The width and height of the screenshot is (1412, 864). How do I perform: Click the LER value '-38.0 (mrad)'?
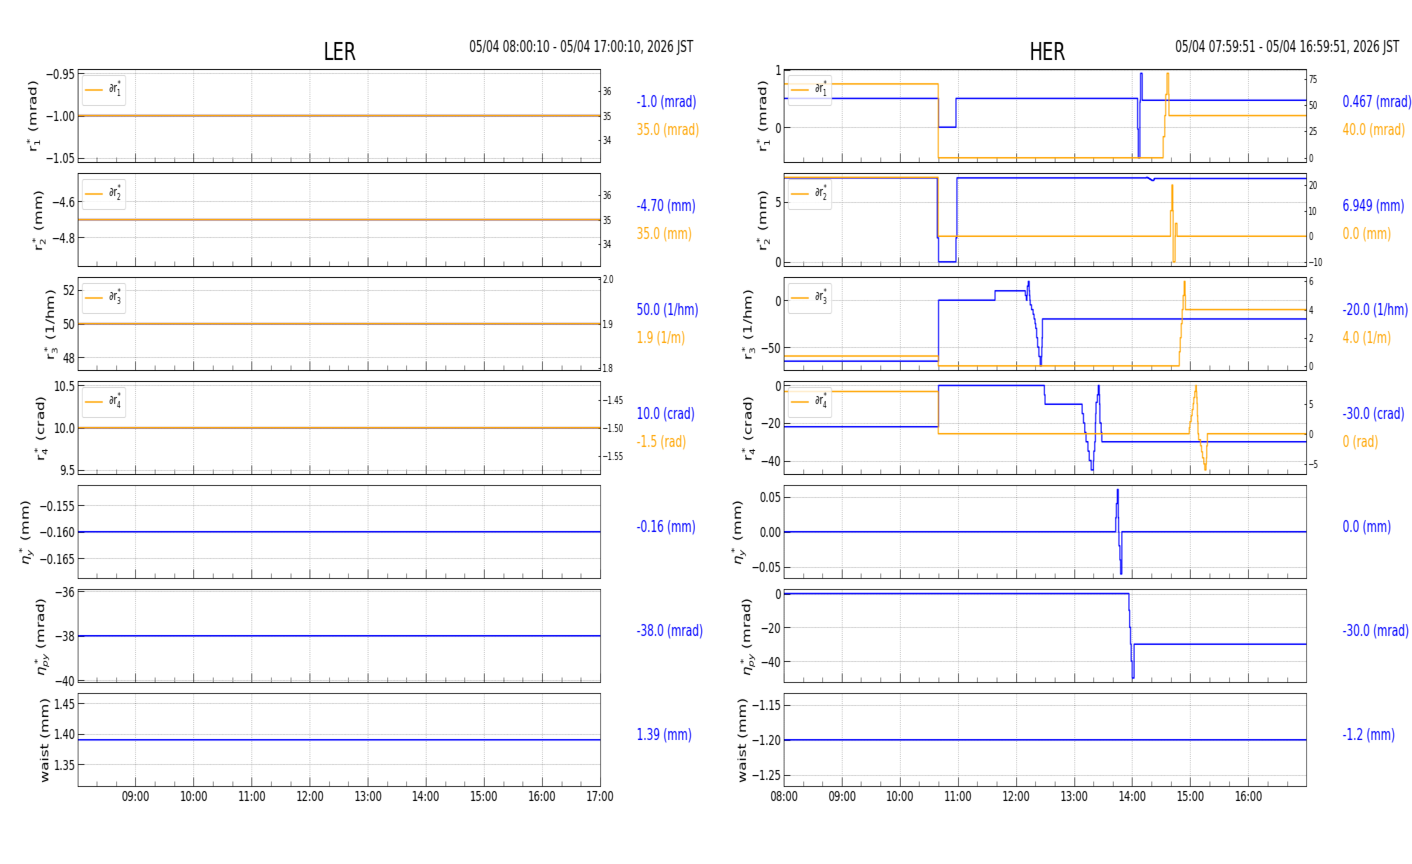tap(669, 631)
